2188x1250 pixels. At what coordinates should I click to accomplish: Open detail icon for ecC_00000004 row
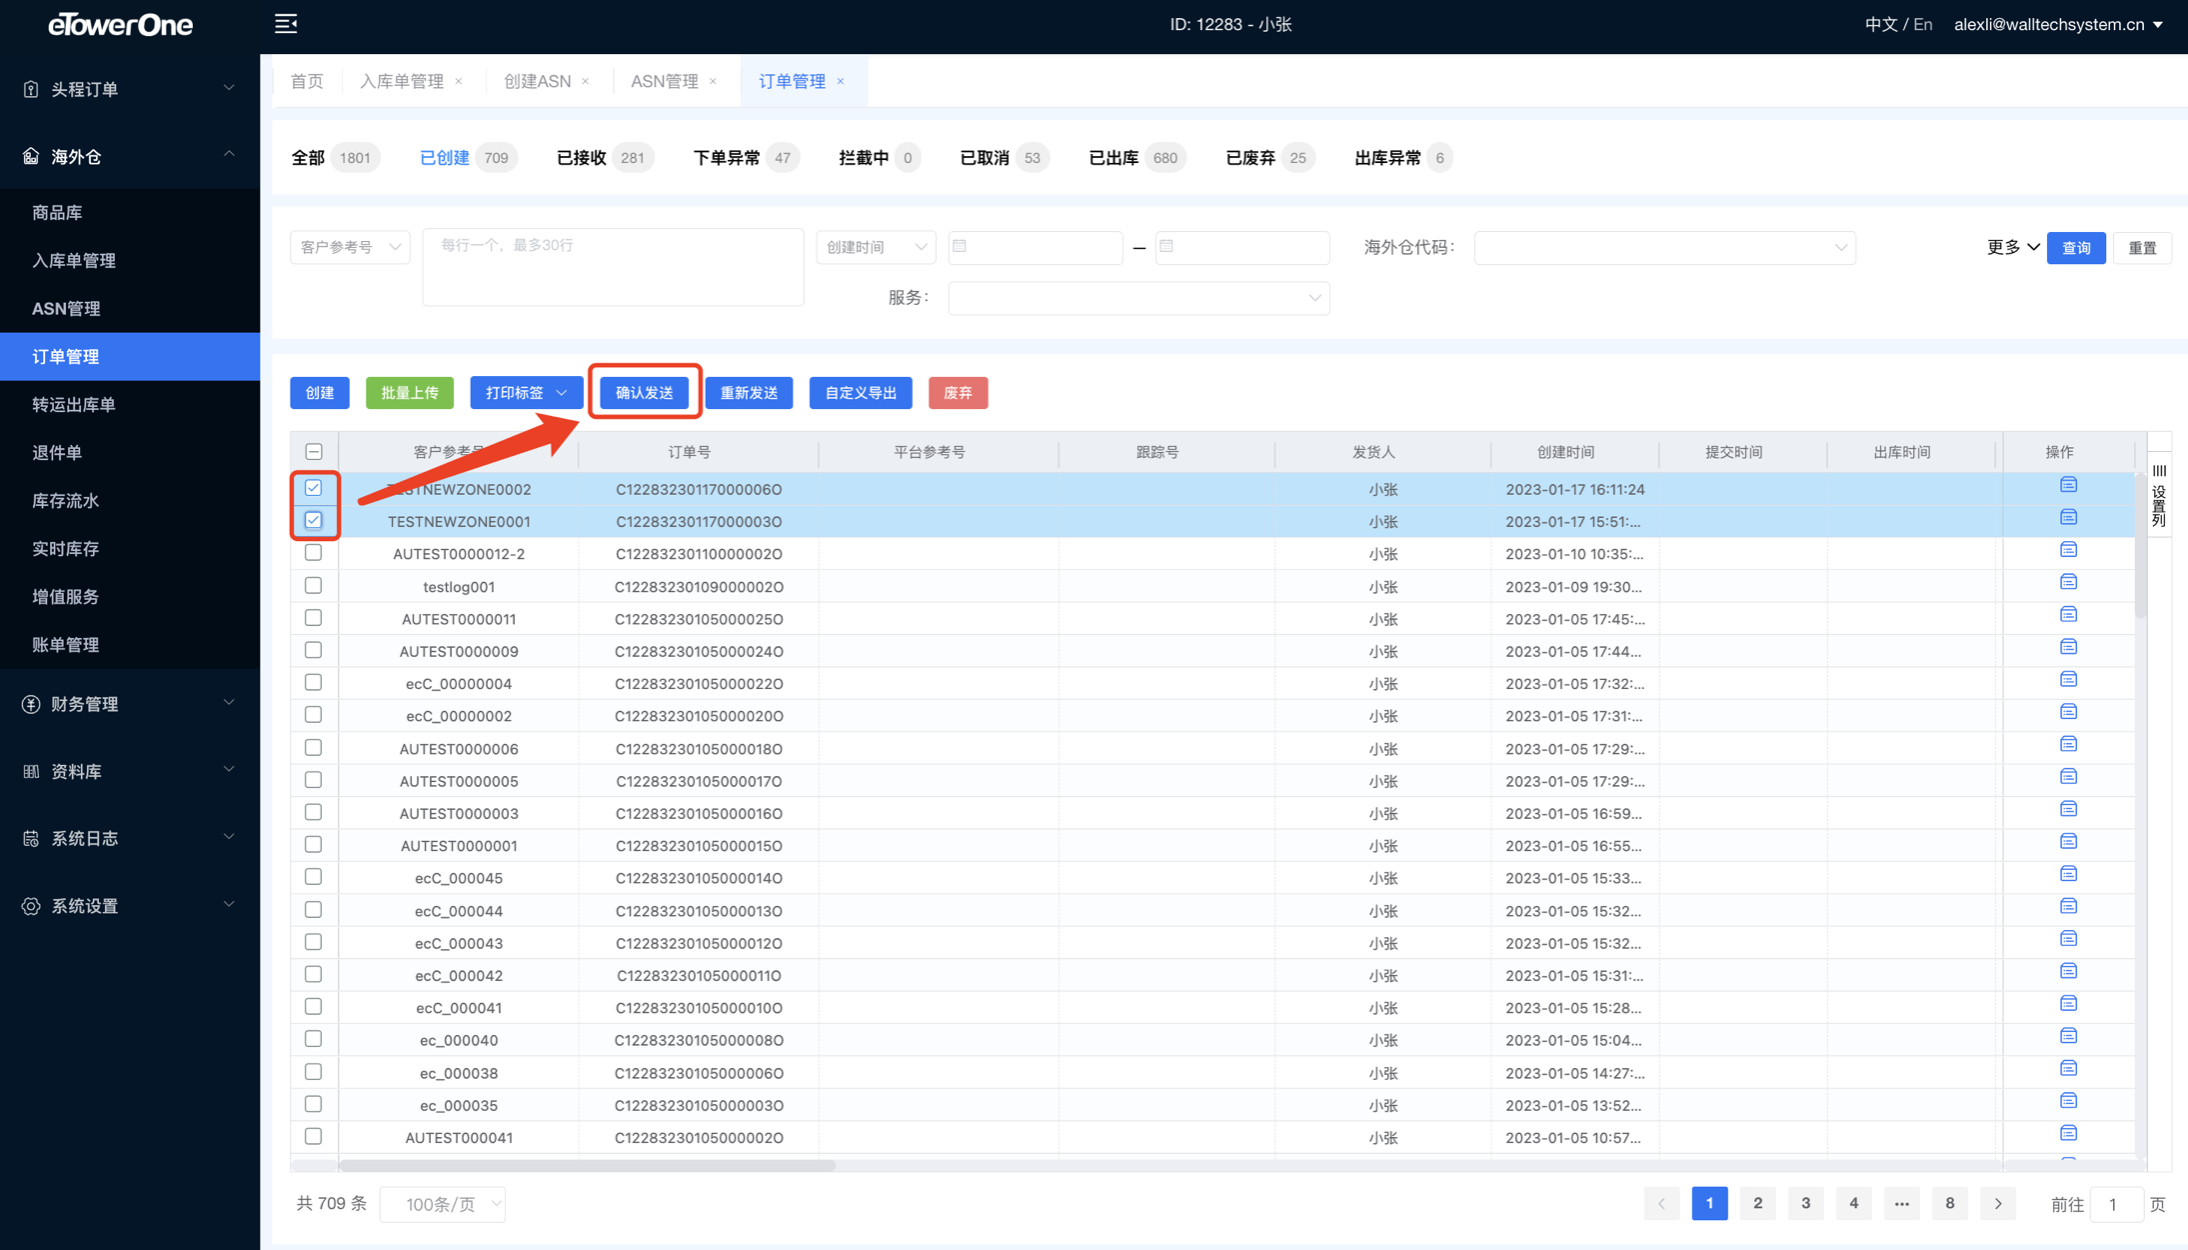[x=2068, y=679]
